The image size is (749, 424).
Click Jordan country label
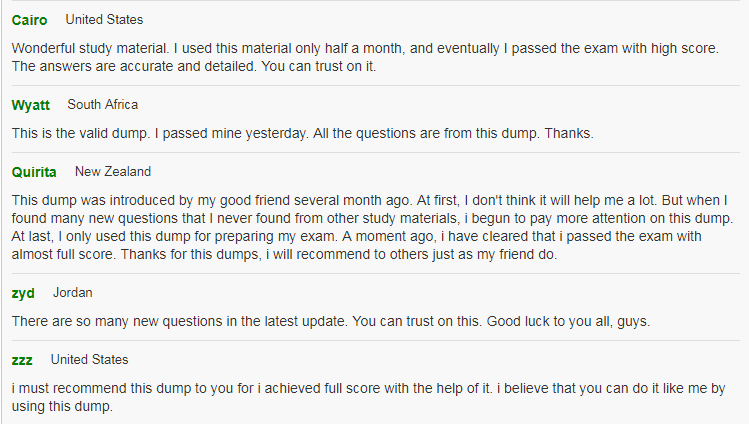[x=73, y=293]
